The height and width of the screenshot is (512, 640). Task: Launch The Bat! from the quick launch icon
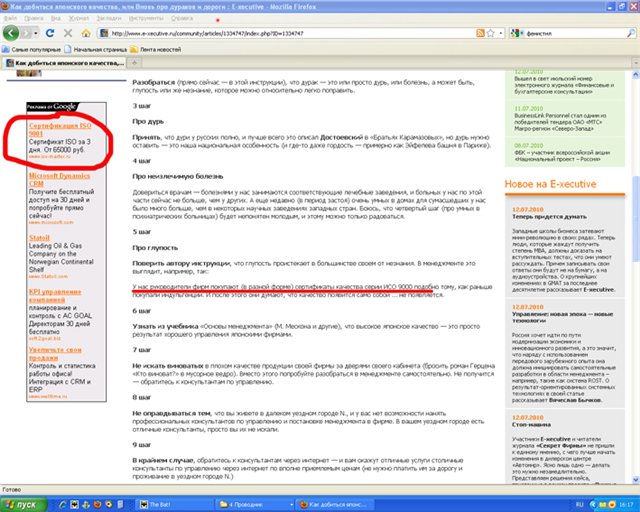[x=74, y=505]
